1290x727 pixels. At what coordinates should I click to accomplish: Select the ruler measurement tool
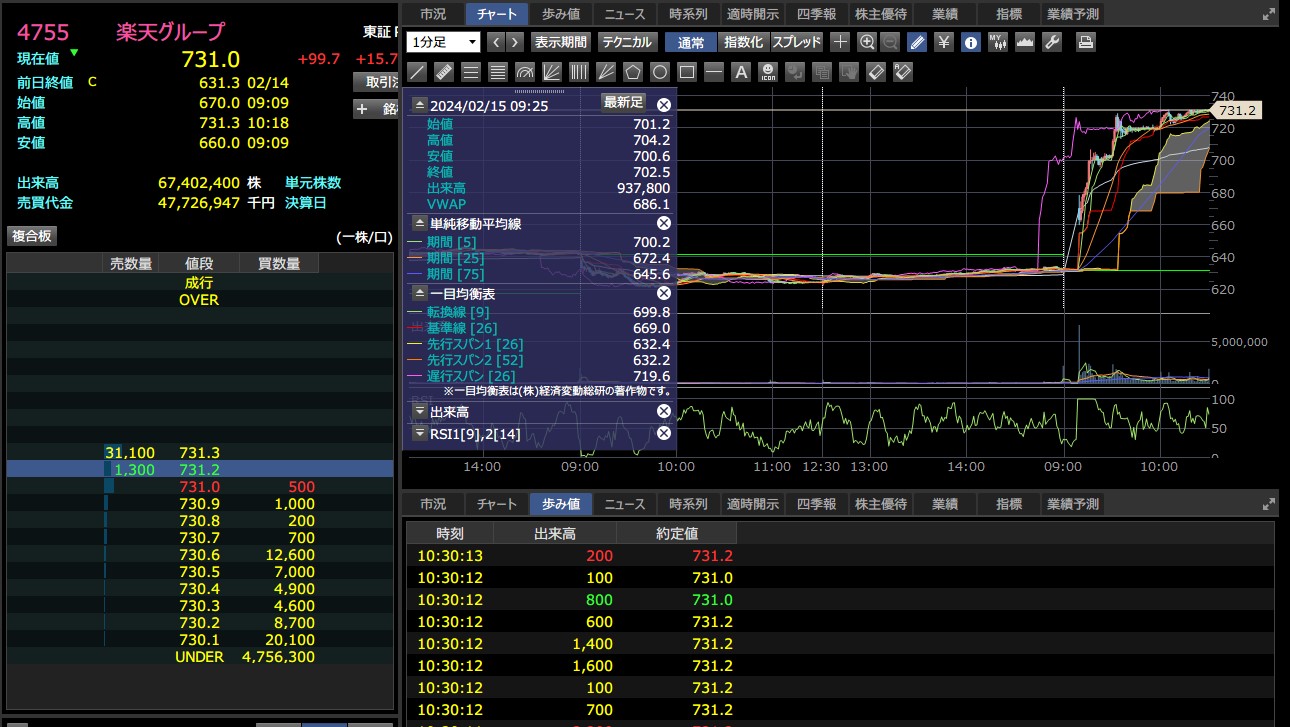point(445,72)
